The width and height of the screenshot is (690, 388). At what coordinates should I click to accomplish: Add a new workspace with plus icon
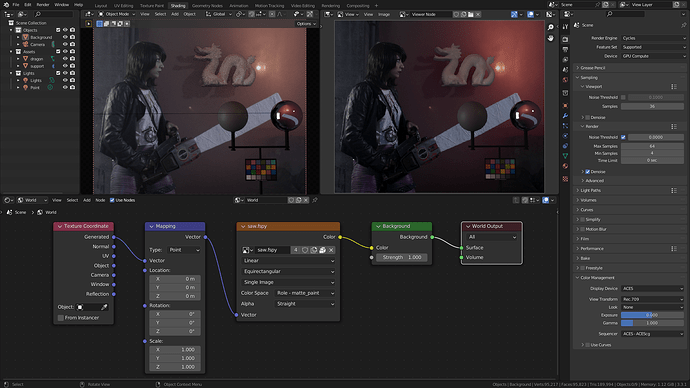tap(376, 6)
